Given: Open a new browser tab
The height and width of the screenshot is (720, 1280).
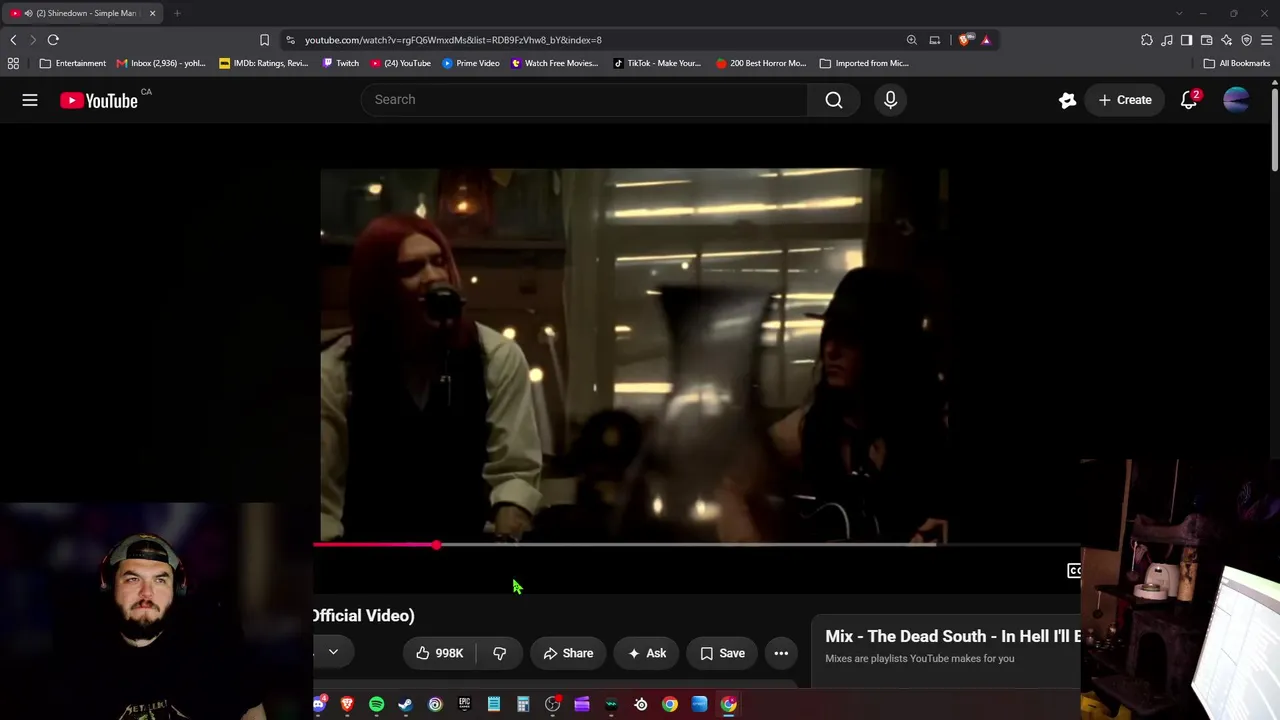Looking at the screenshot, I should pos(177,13).
